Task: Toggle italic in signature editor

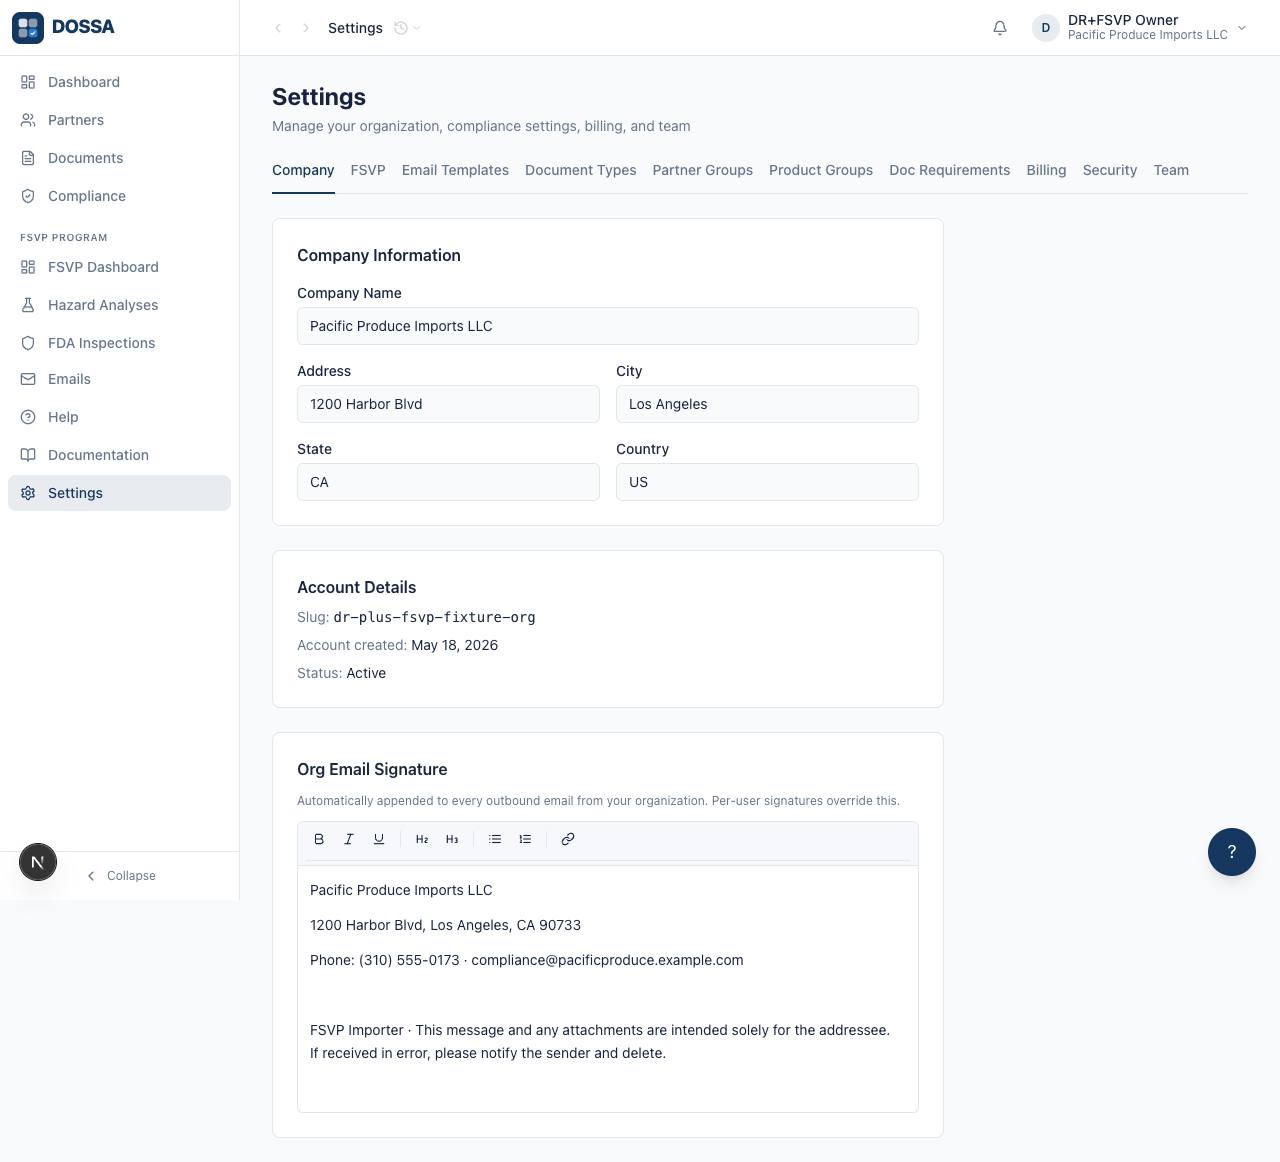Action: 349,839
